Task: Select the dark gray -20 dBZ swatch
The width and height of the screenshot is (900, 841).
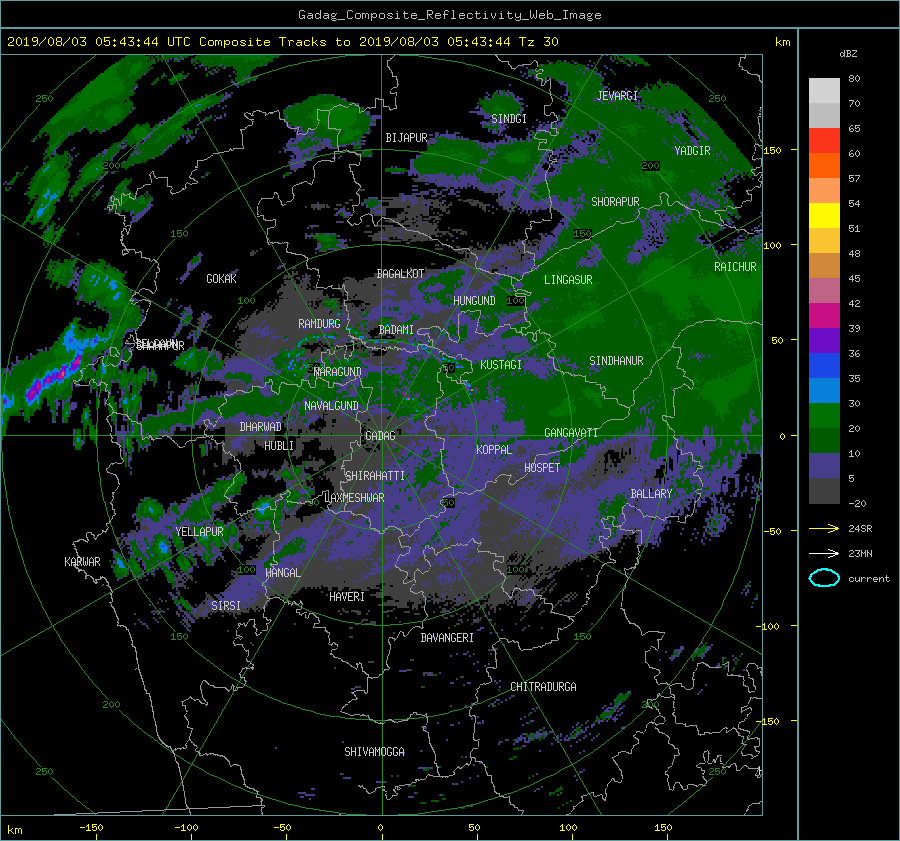Action: [x=824, y=491]
